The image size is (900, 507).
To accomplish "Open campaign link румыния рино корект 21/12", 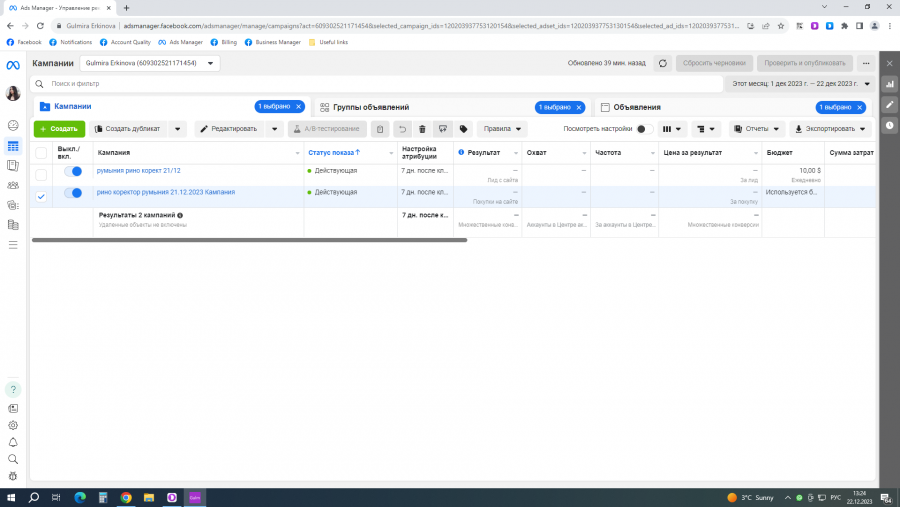I will 138,171.
